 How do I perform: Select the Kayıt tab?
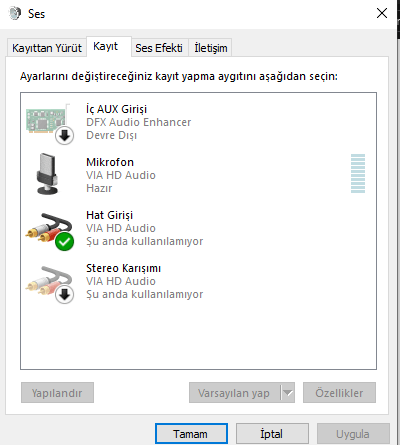pos(109,46)
